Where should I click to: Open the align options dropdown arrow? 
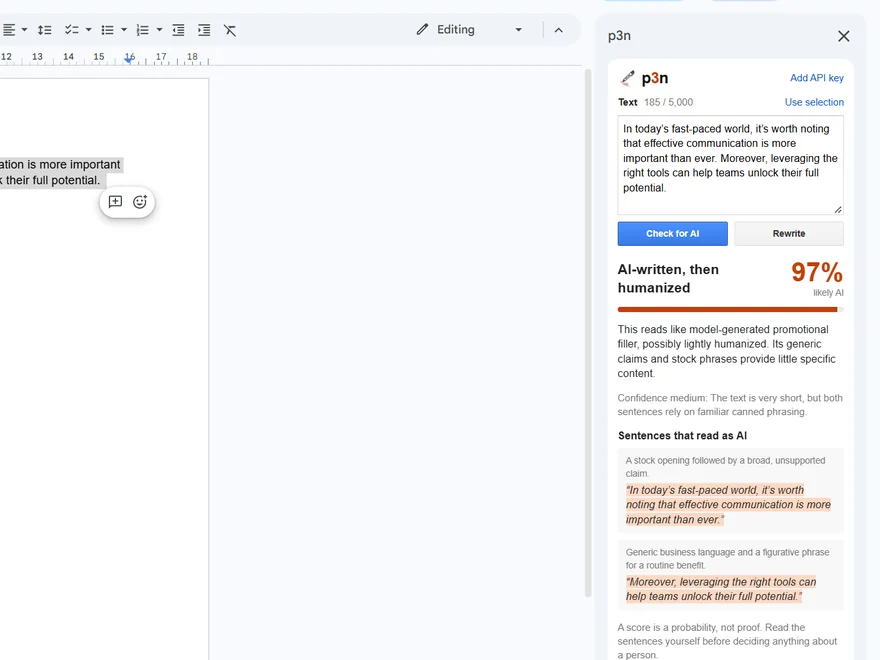point(24,30)
